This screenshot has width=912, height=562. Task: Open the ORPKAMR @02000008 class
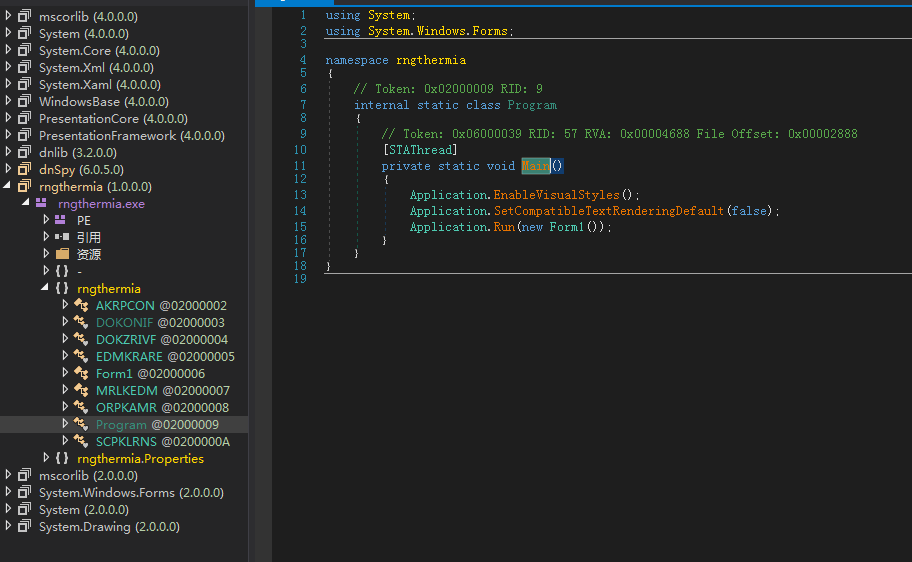pyautogui.click(x=162, y=407)
